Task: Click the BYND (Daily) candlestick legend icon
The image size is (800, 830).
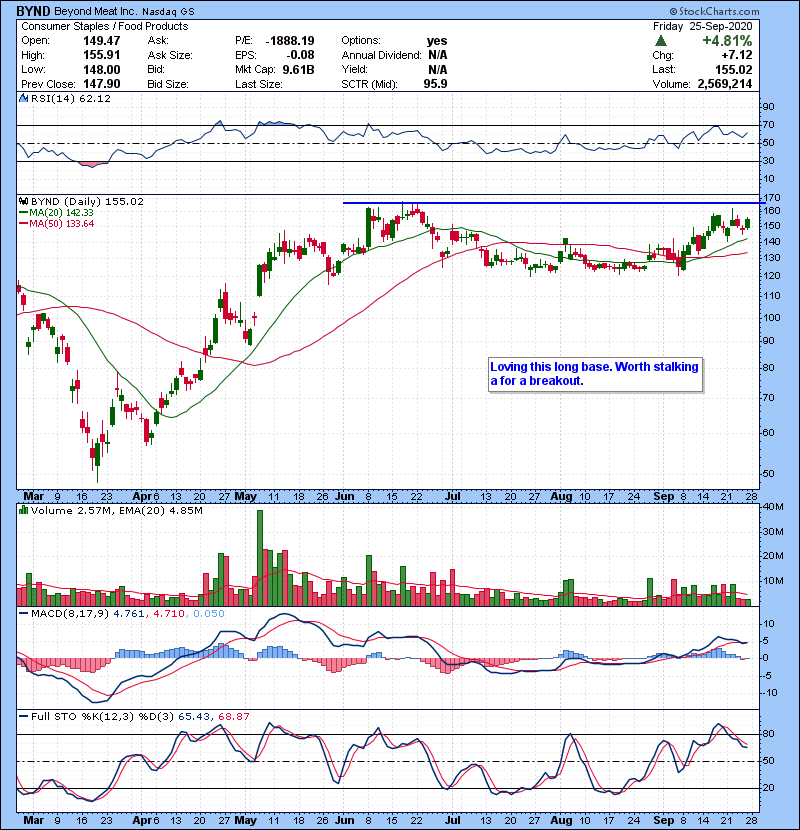Action: [x=22, y=201]
